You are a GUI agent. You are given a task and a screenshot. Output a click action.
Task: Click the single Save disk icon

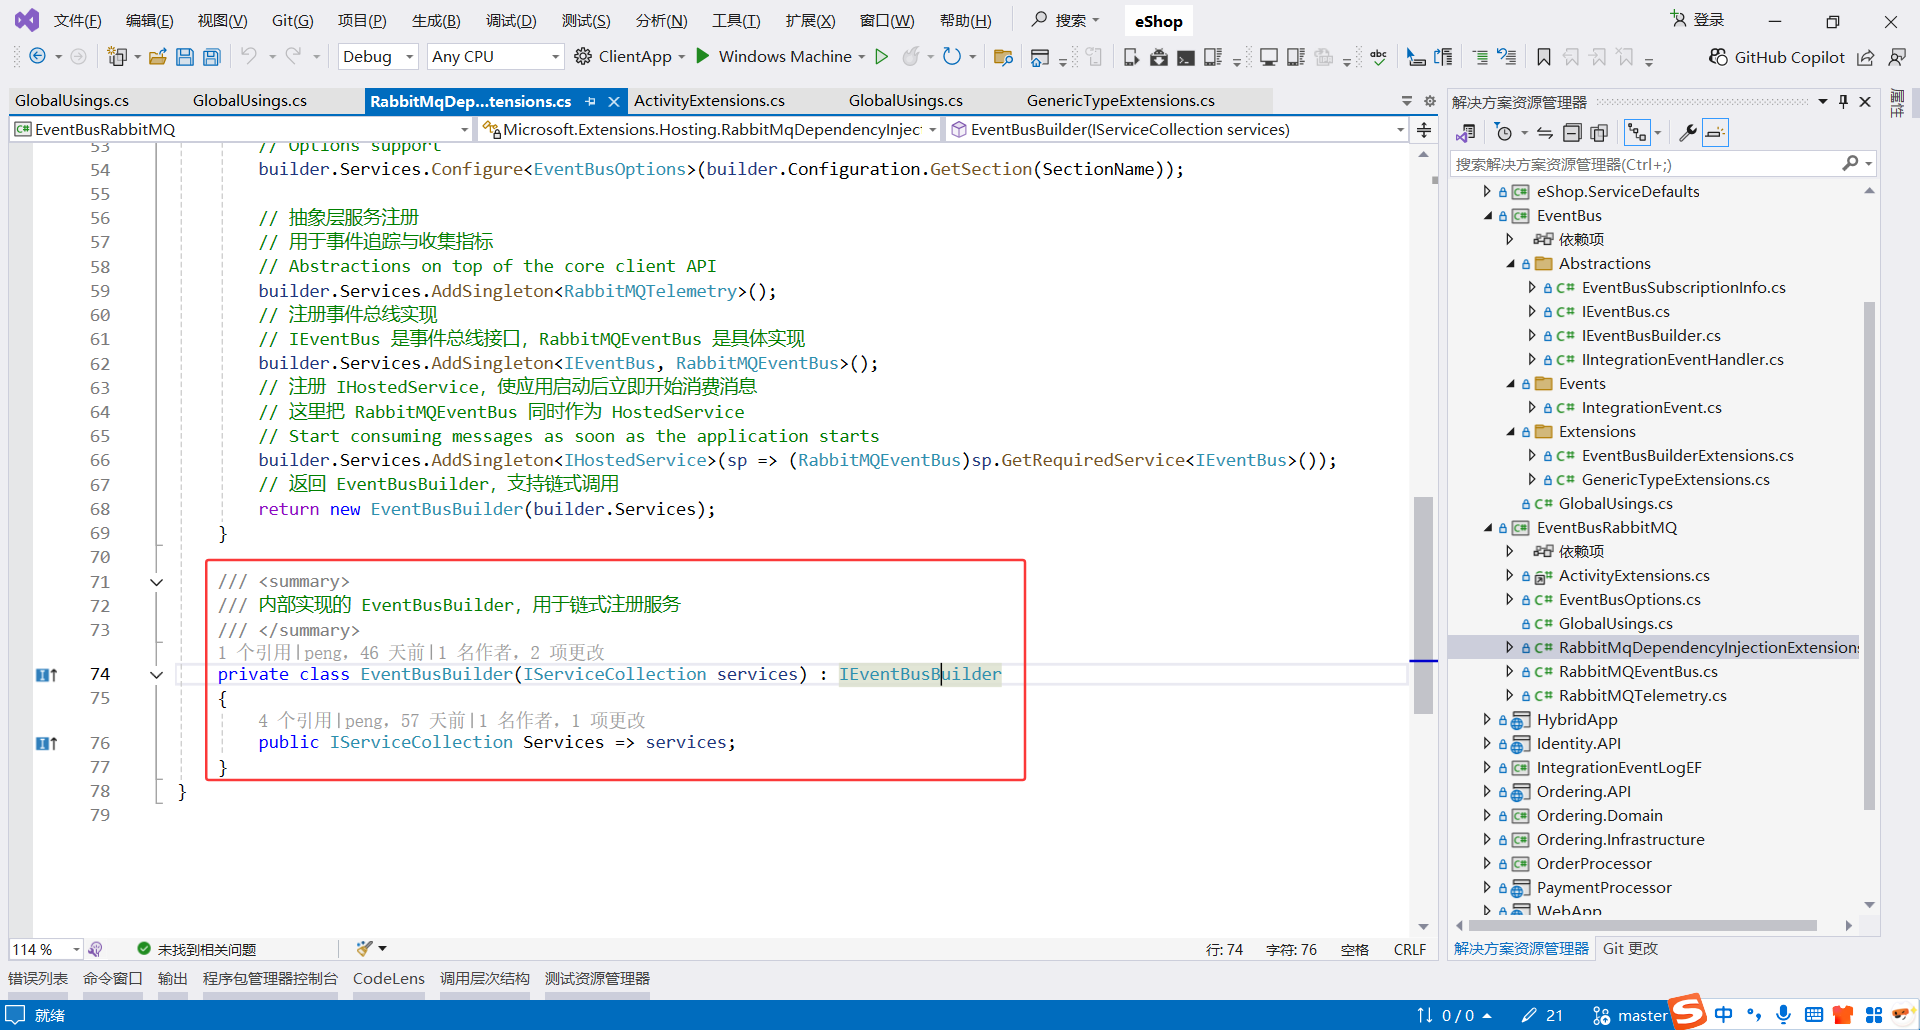(x=185, y=57)
